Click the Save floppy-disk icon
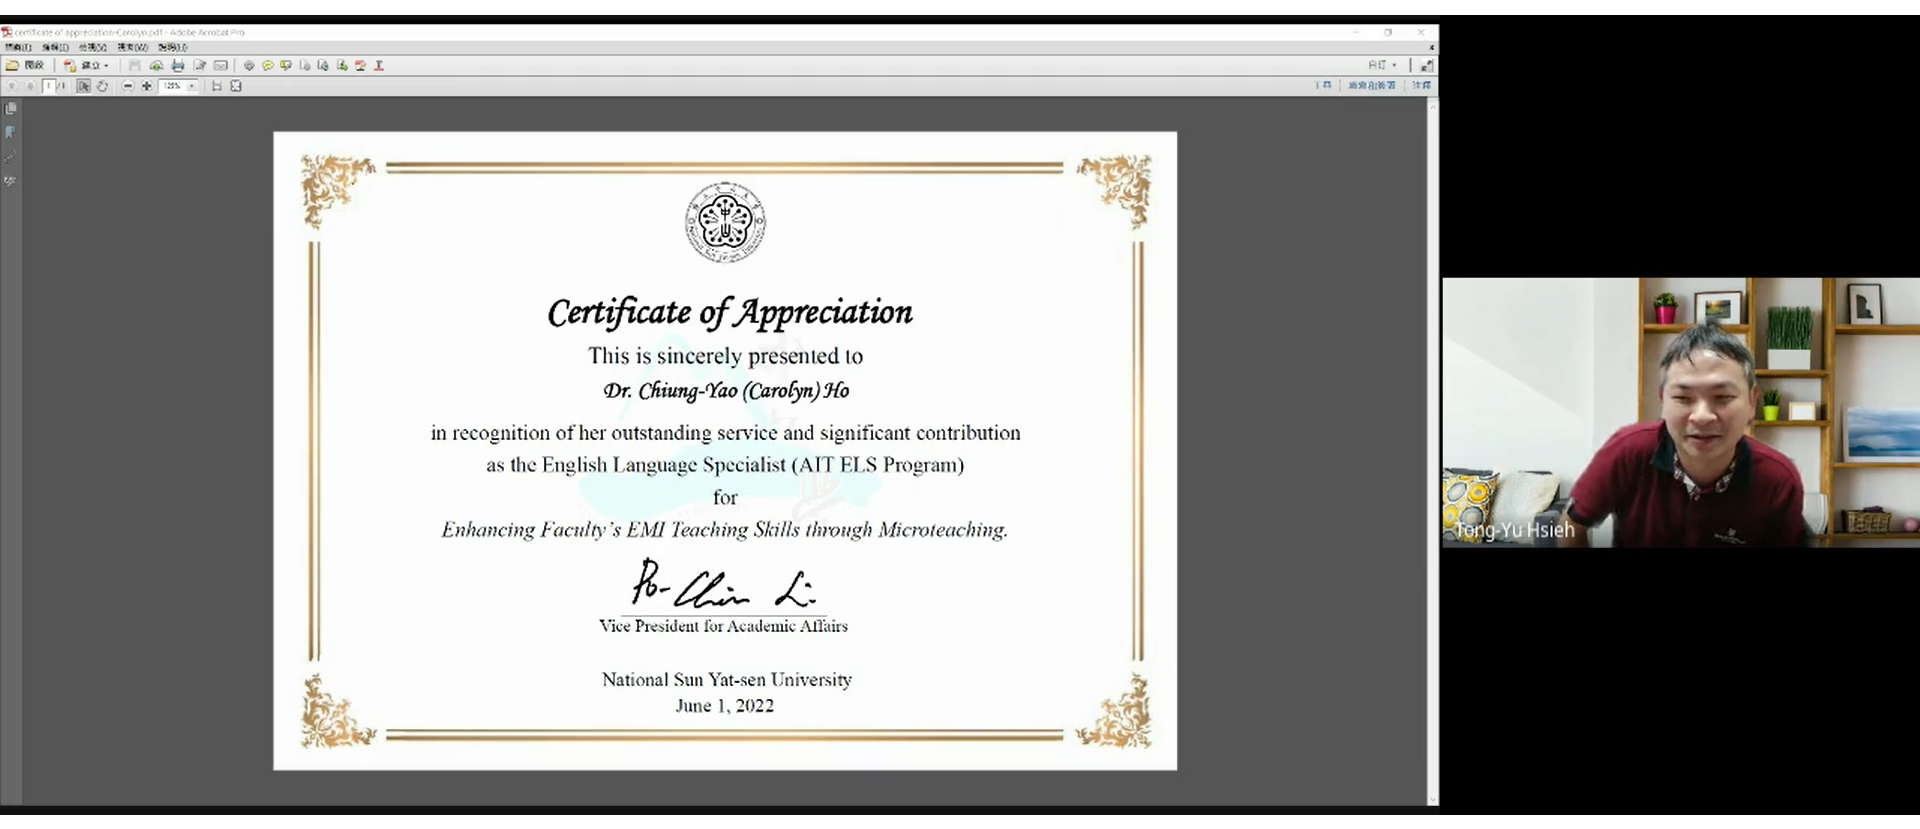Viewport: 1920px width, 829px height. tap(134, 65)
